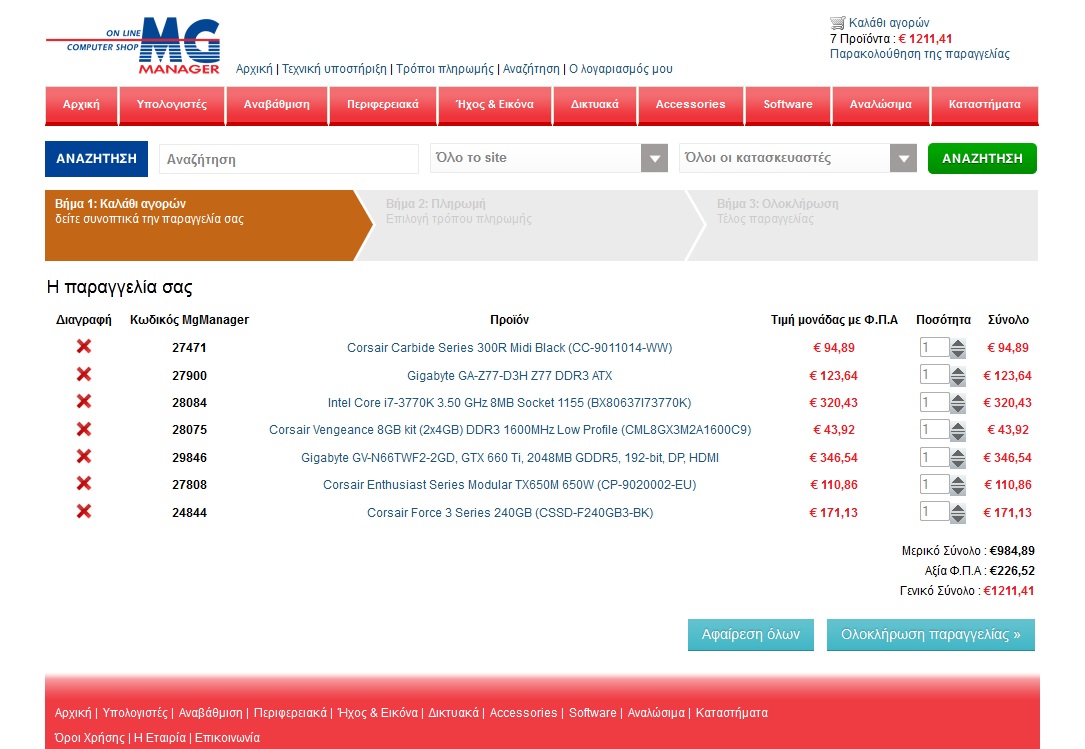
Task: Open the Καταστήματα menu tab
Action: click(x=985, y=105)
